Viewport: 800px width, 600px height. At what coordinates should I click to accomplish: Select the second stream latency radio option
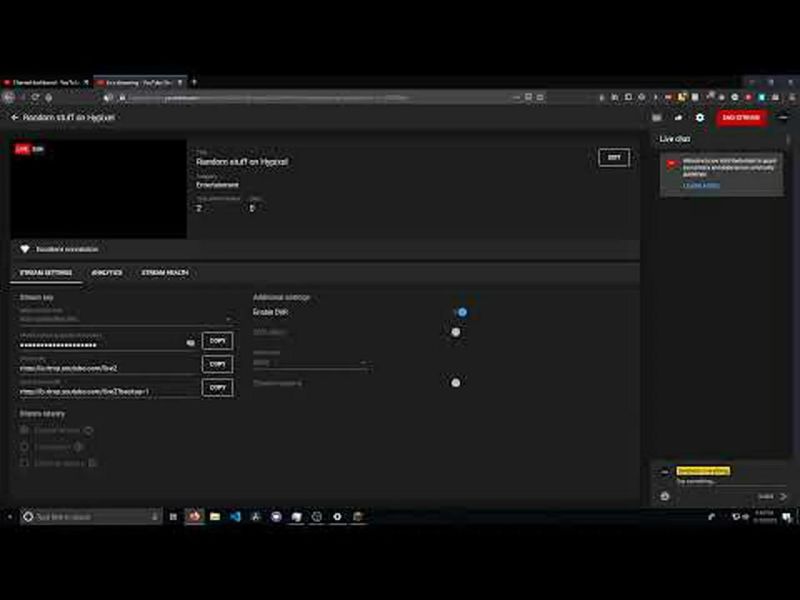[24, 447]
